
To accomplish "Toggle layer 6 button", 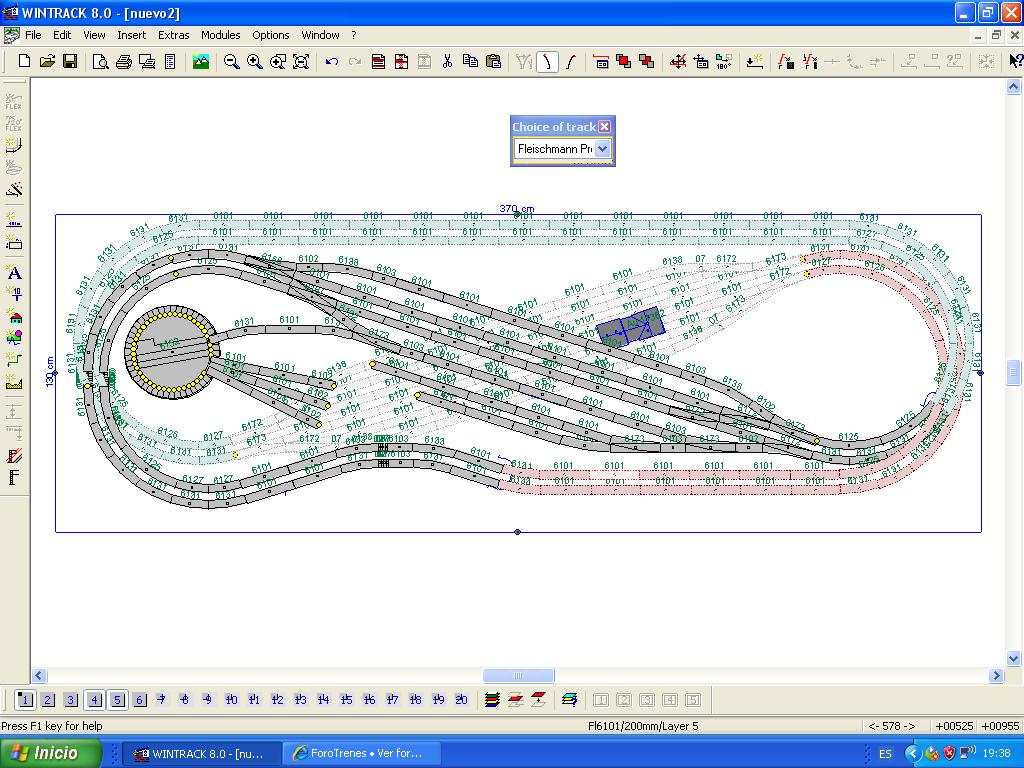I will pyautogui.click(x=140, y=700).
